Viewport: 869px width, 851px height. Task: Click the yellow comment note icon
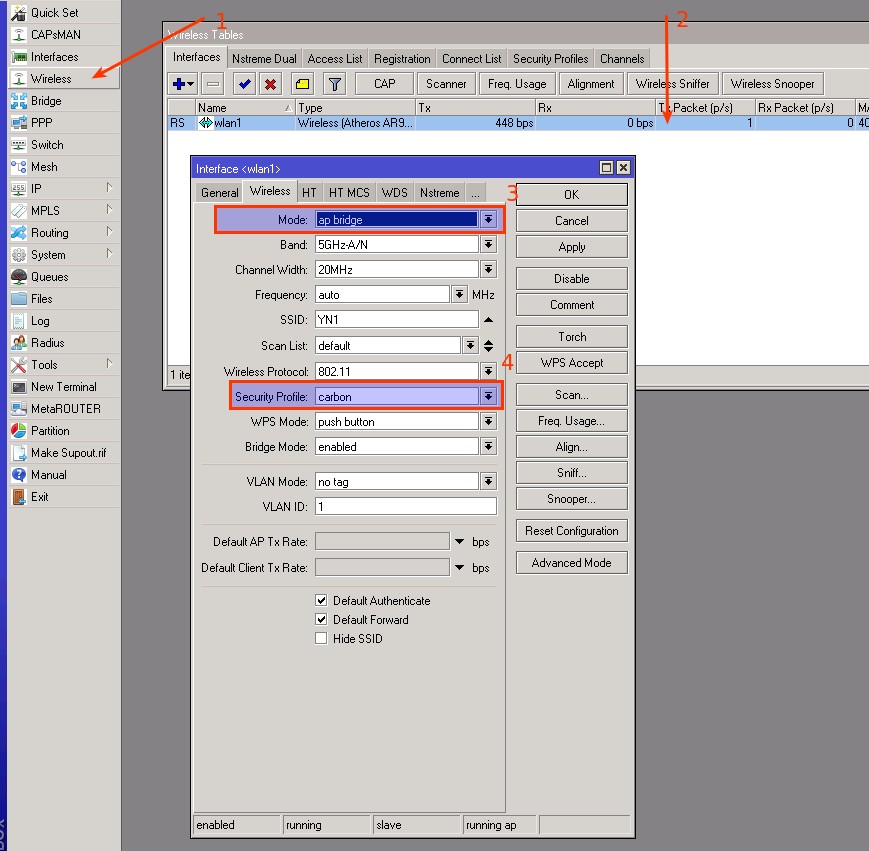pos(302,84)
